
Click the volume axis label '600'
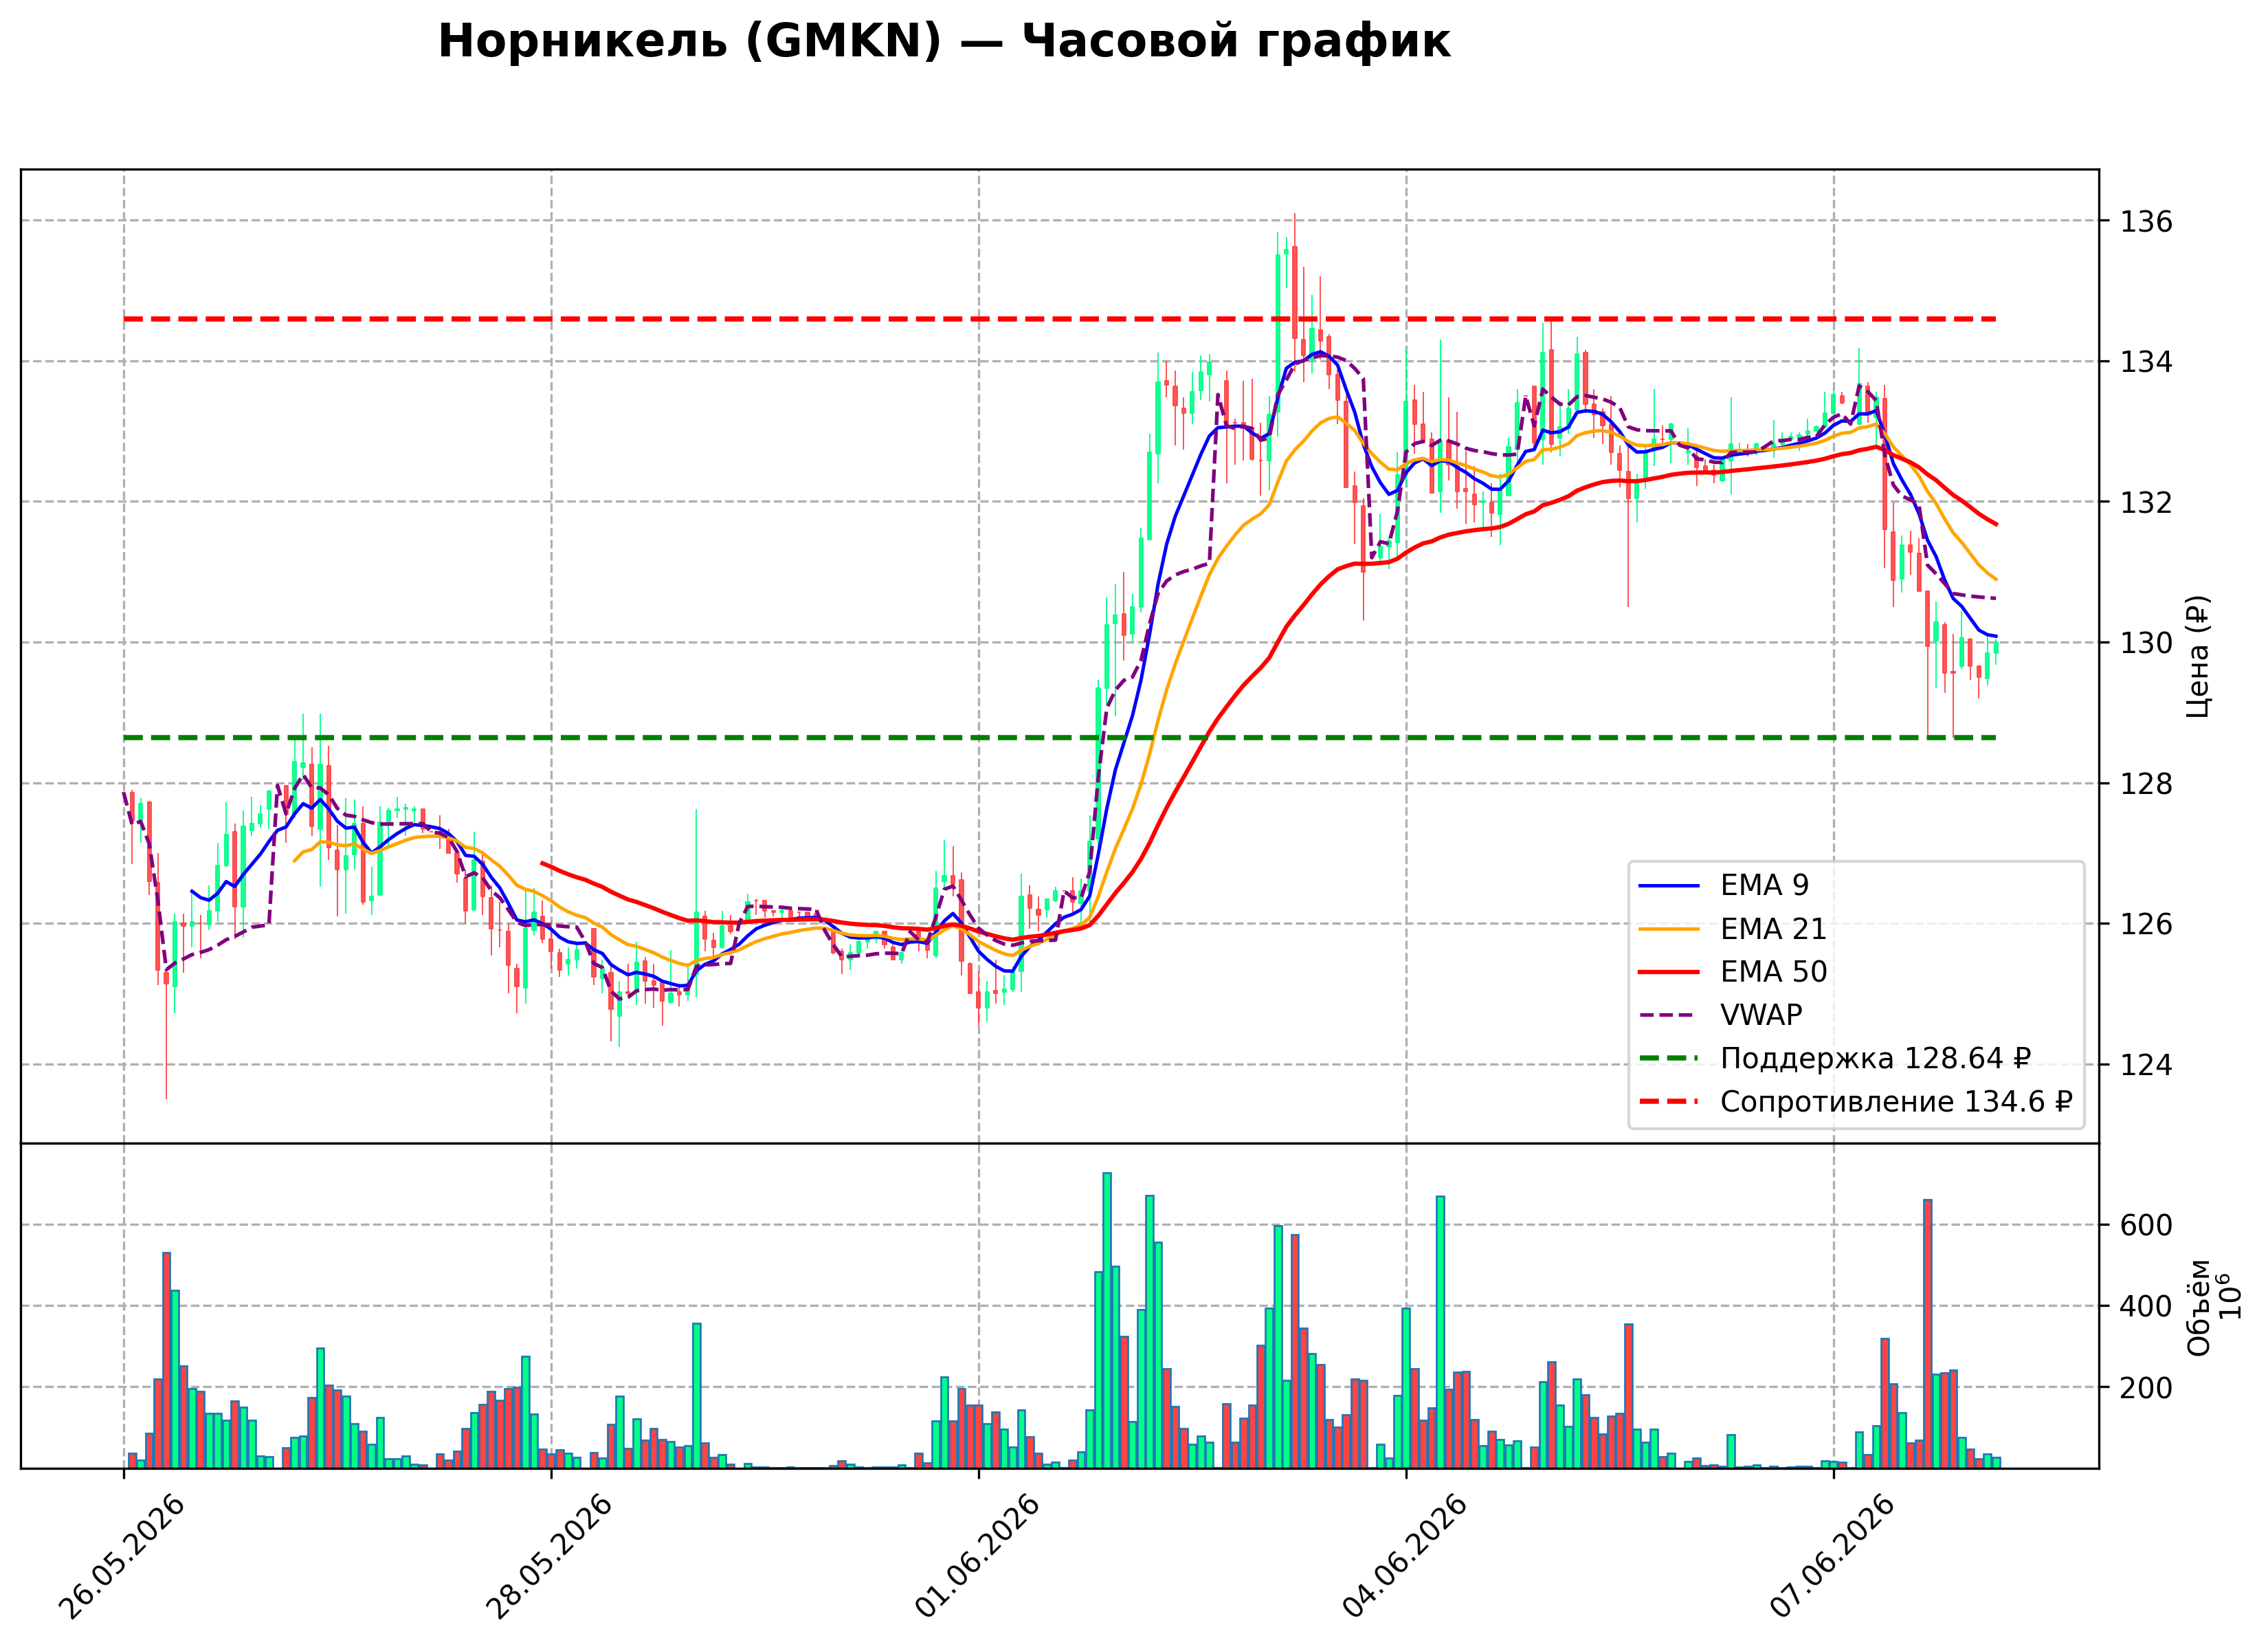point(2147,1225)
